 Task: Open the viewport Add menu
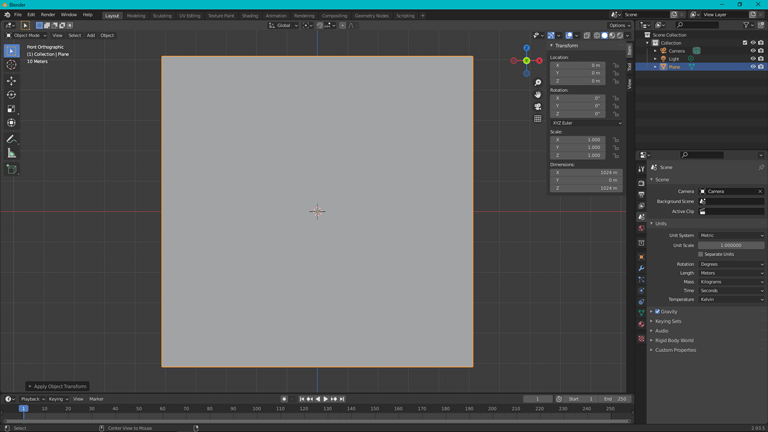point(91,35)
